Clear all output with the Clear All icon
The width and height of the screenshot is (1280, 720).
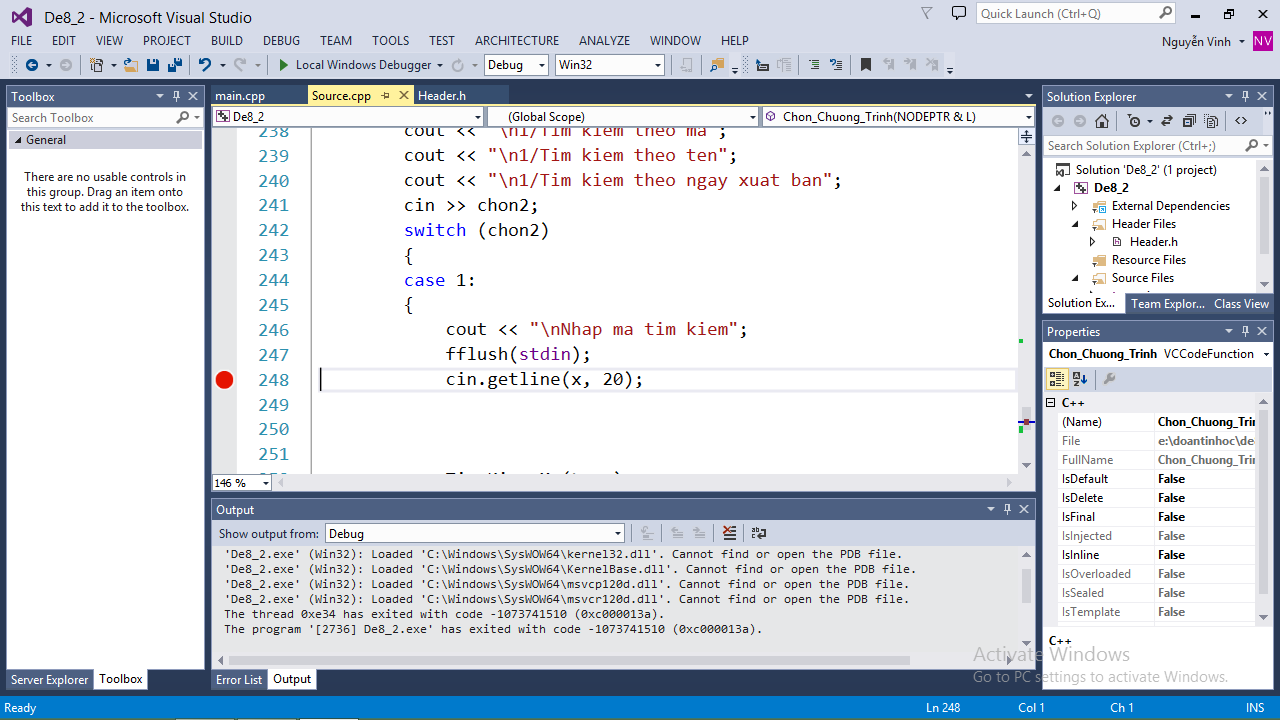point(729,533)
